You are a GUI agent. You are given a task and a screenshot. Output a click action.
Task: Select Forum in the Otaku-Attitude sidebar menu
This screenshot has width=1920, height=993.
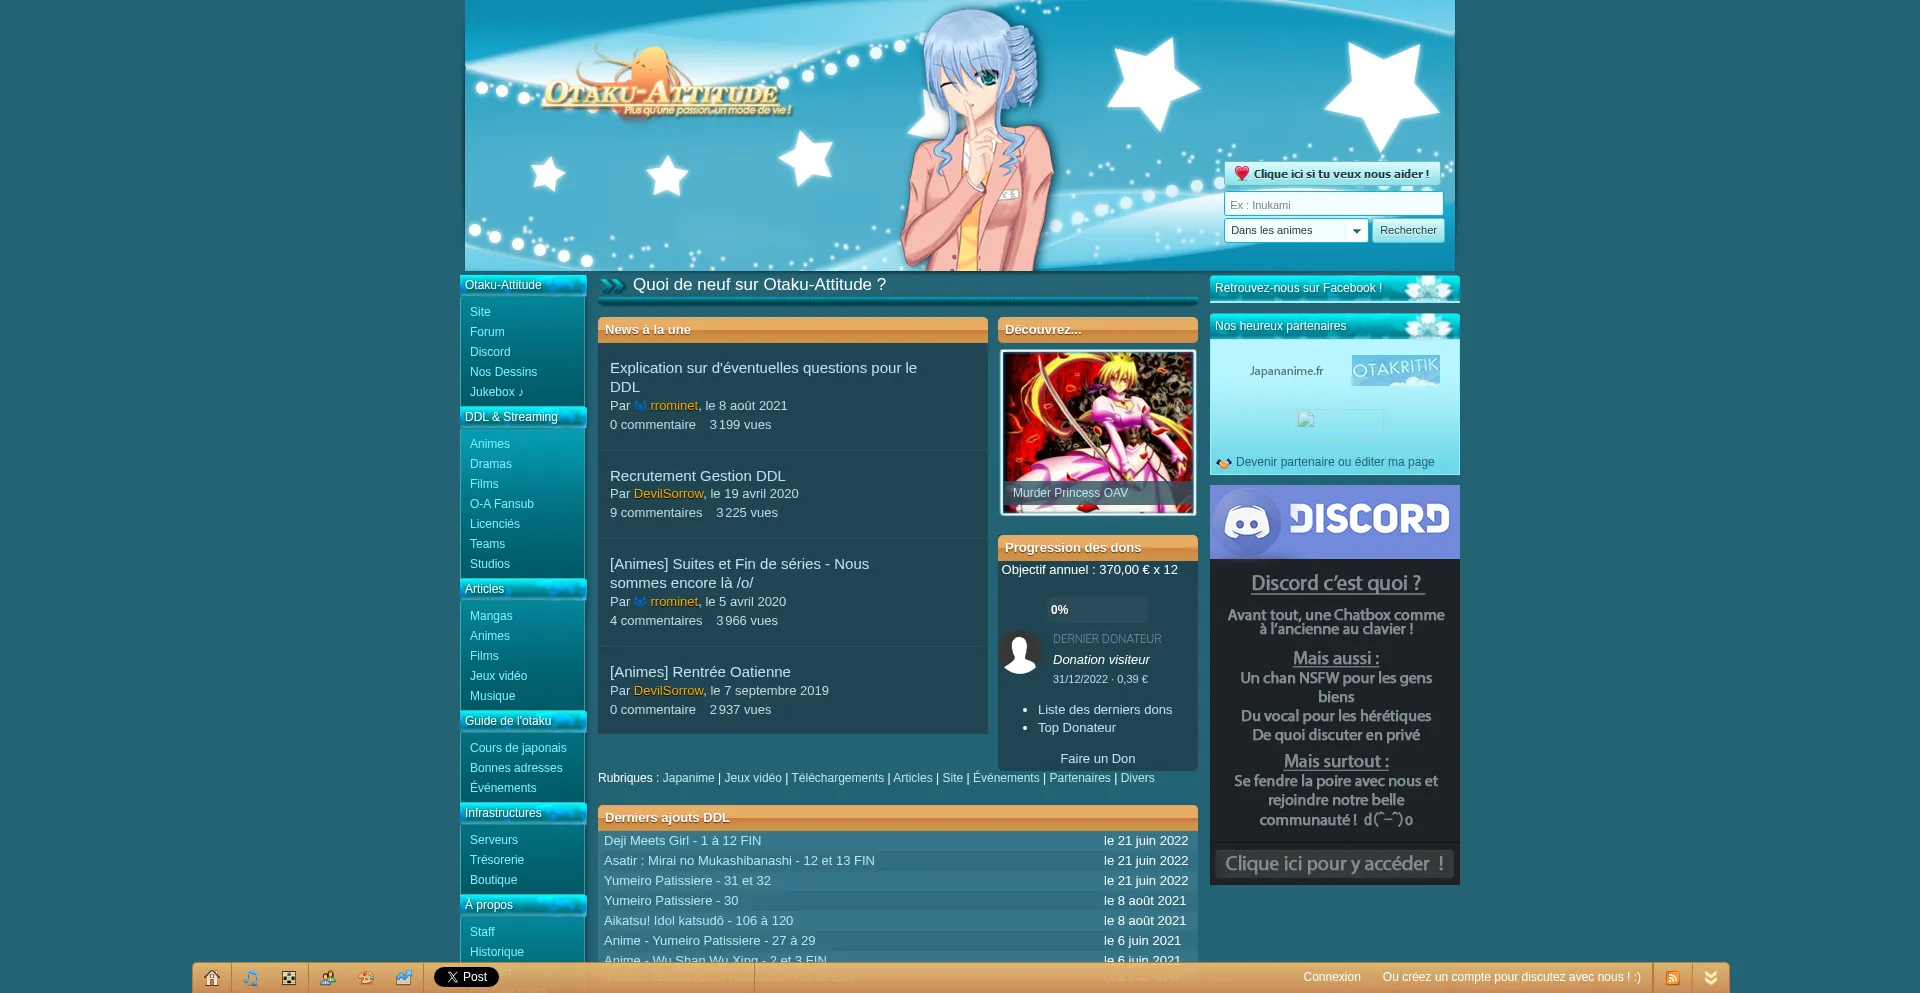point(487,332)
